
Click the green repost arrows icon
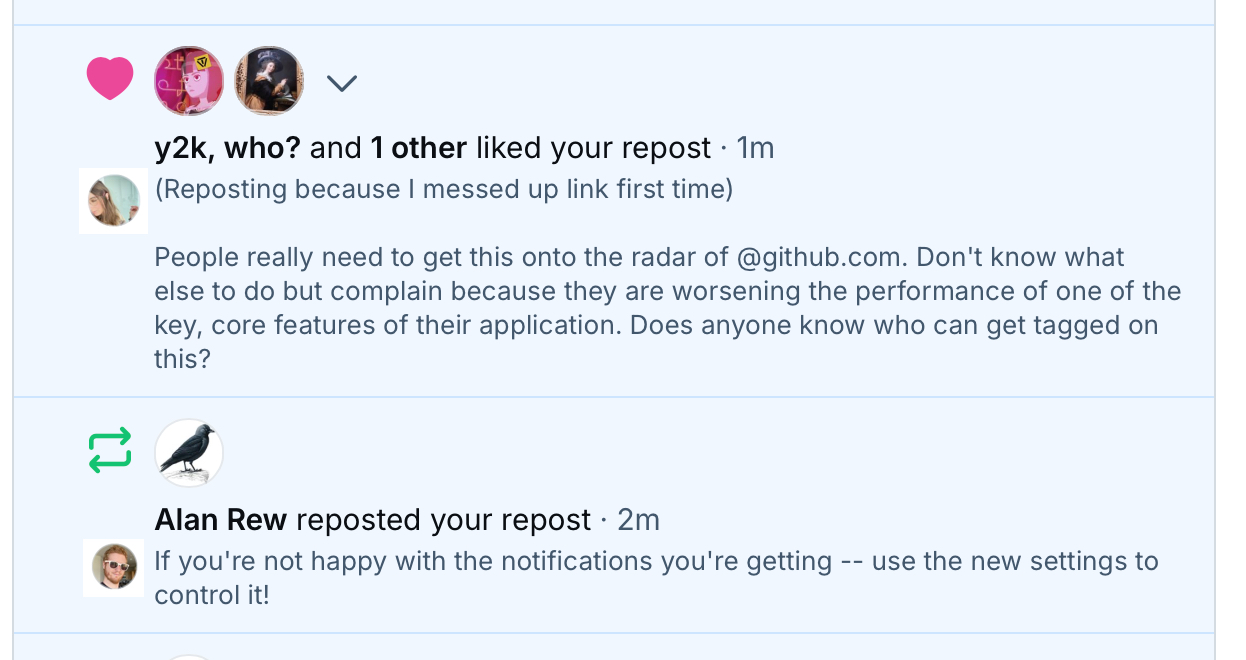[110, 451]
